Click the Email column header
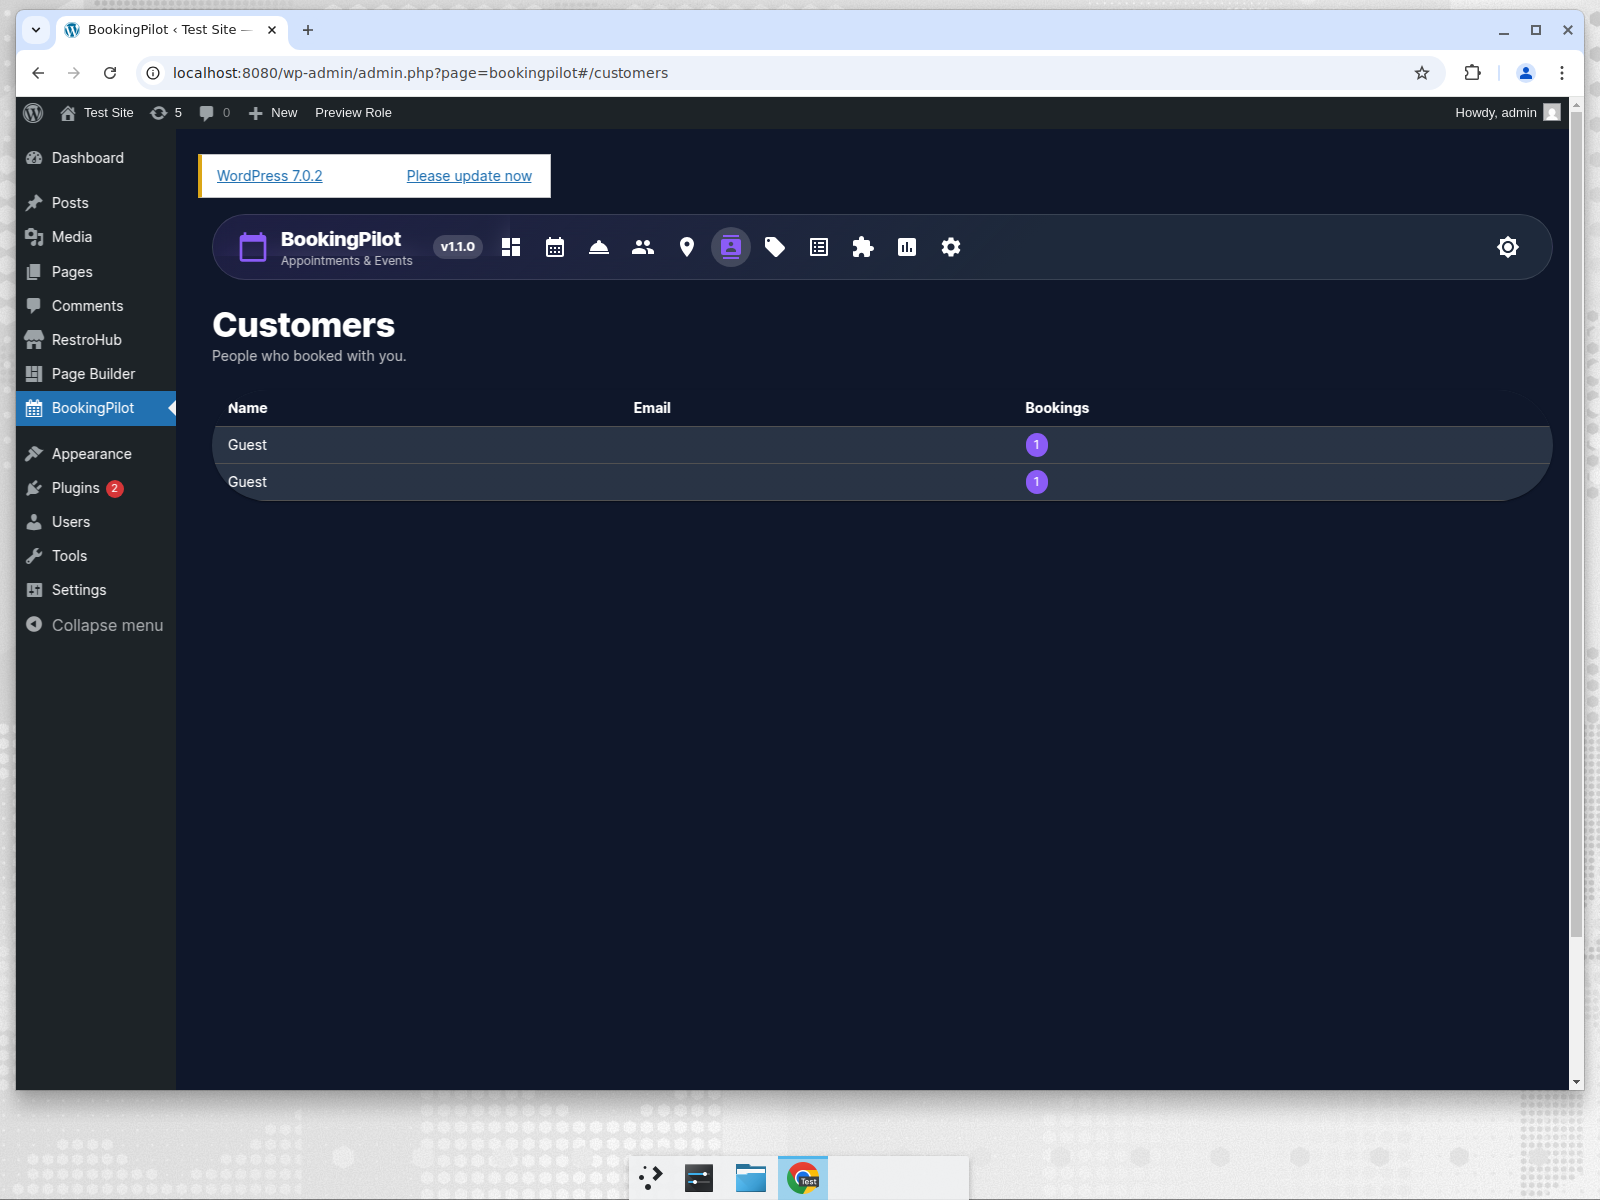This screenshot has width=1600, height=1200. coord(652,408)
